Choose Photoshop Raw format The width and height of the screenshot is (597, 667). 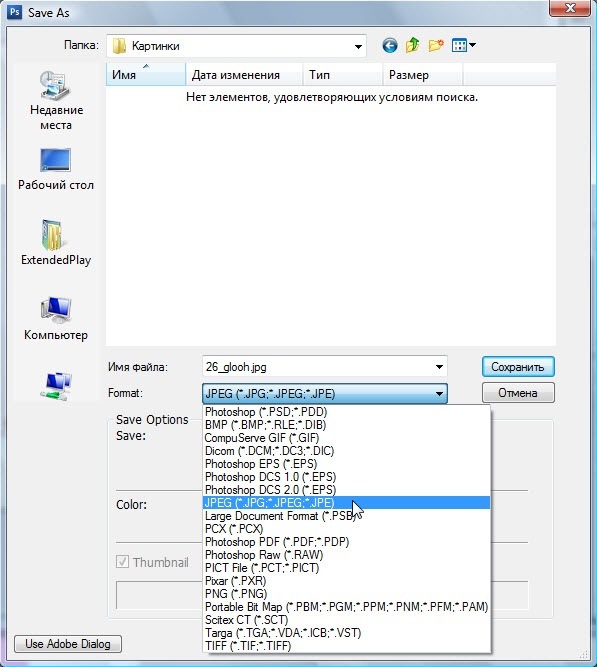click(346, 555)
